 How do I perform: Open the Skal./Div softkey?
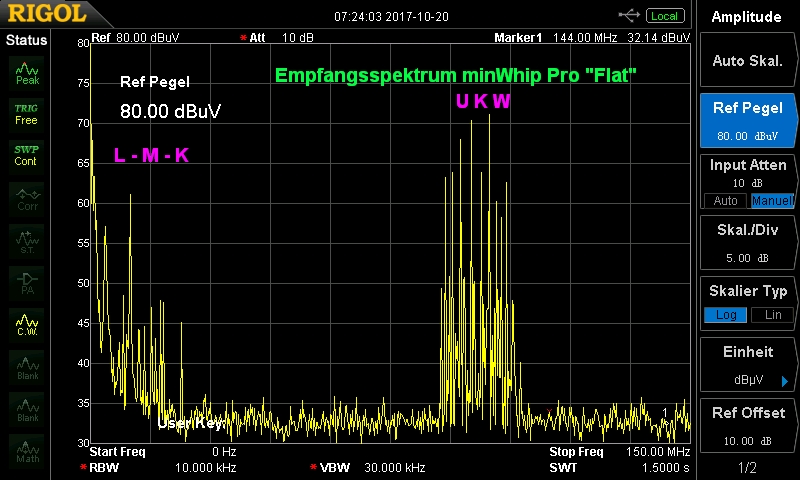(747, 243)
